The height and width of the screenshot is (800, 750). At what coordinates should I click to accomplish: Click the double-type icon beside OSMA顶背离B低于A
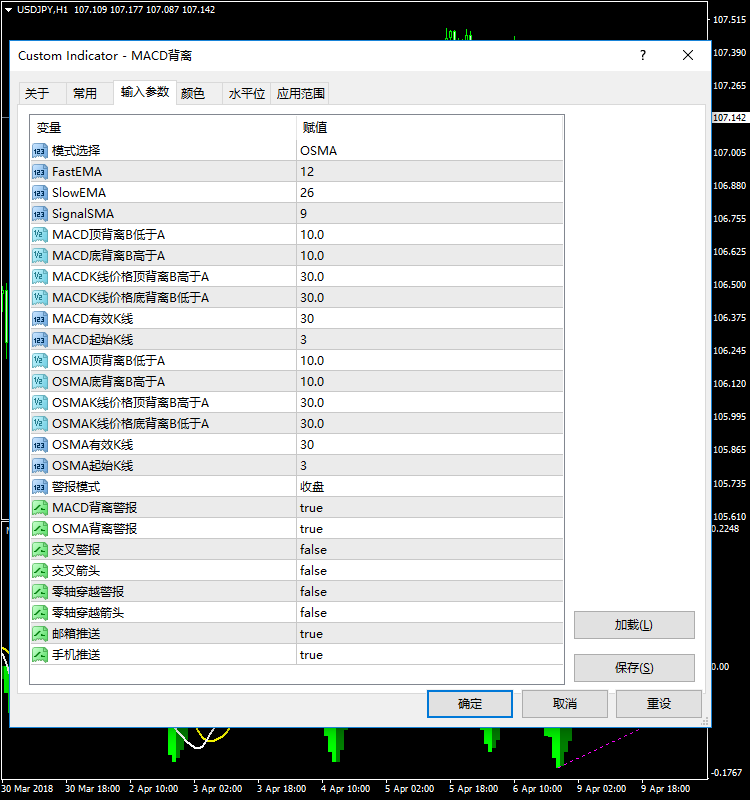(40, 361)
